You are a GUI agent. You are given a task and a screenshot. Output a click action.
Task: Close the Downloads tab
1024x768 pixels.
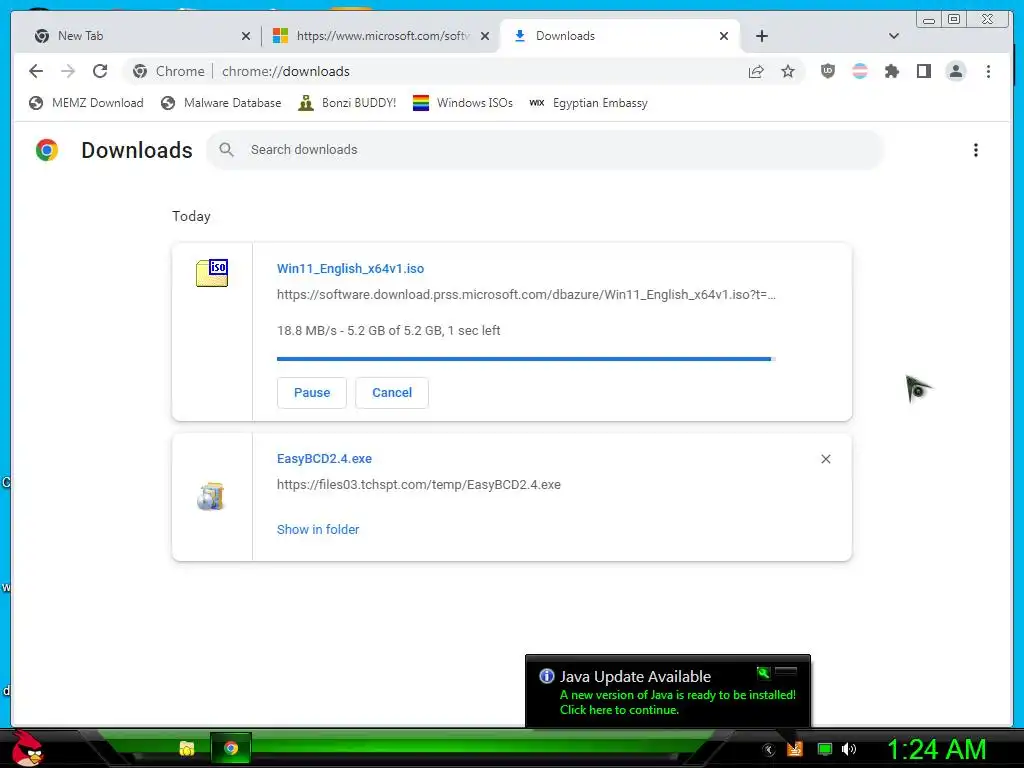(724, 36)
